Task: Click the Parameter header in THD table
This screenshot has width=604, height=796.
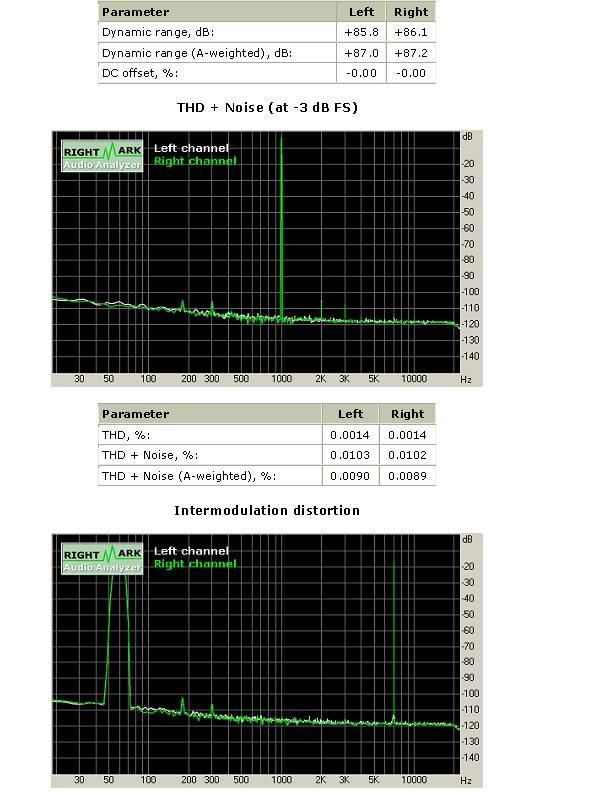Action: 136,414
